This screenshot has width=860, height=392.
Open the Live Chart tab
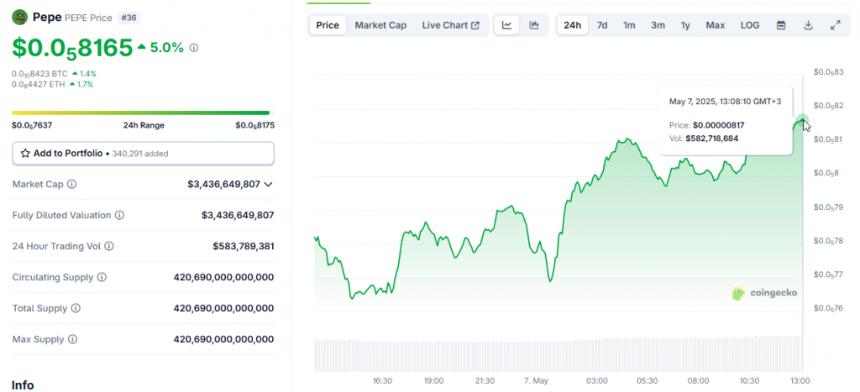click(450, 25)
